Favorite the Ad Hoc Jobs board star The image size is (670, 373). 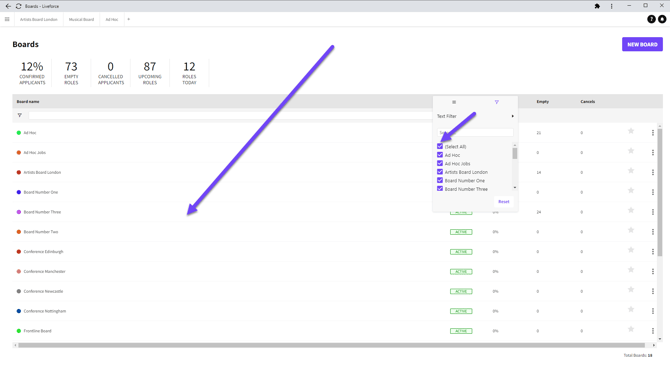tap(631, 151)
